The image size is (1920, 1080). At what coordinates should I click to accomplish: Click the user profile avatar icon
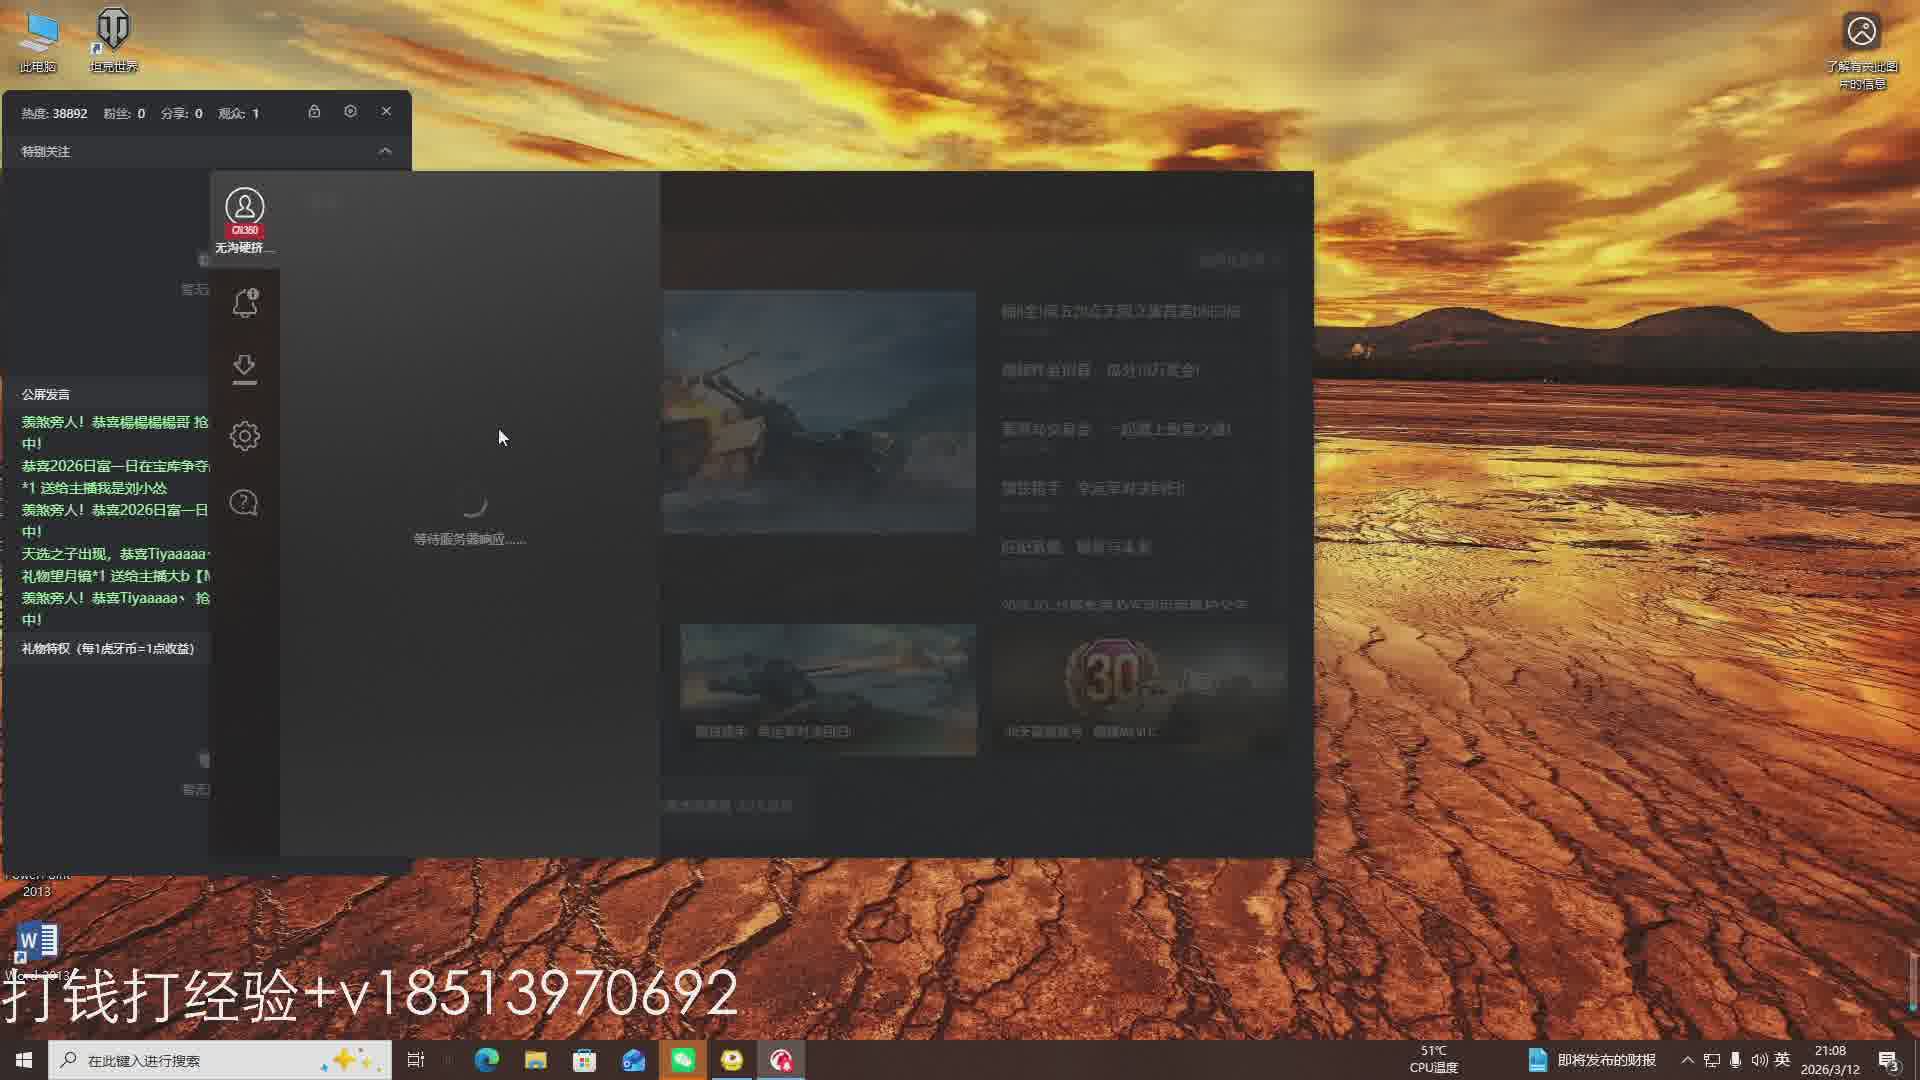click(x=244, y=207)
